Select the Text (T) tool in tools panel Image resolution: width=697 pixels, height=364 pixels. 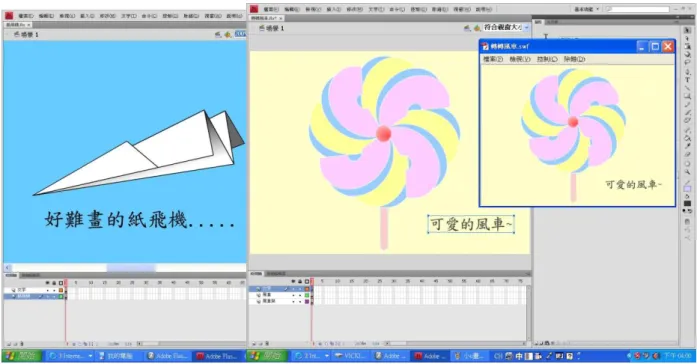point(687,80)
